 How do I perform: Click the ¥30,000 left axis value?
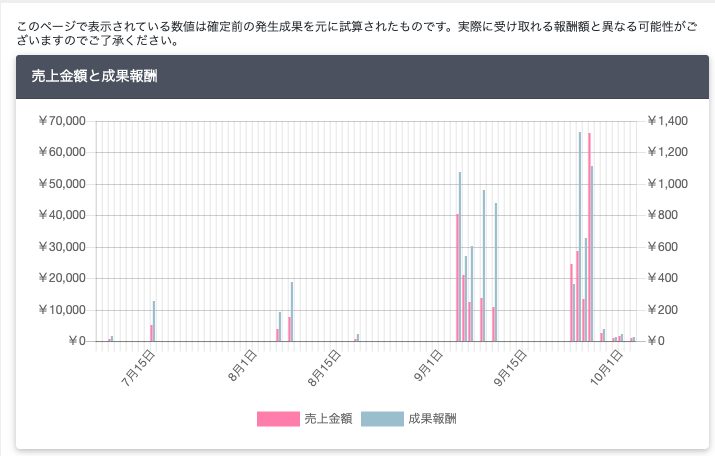point(62,247)
